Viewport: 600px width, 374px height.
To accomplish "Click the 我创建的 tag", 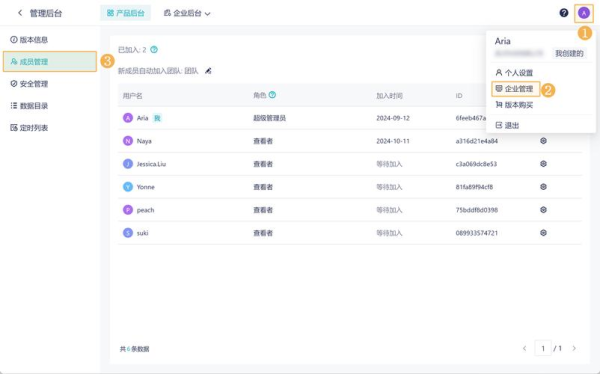I will (x=569, y=54).
